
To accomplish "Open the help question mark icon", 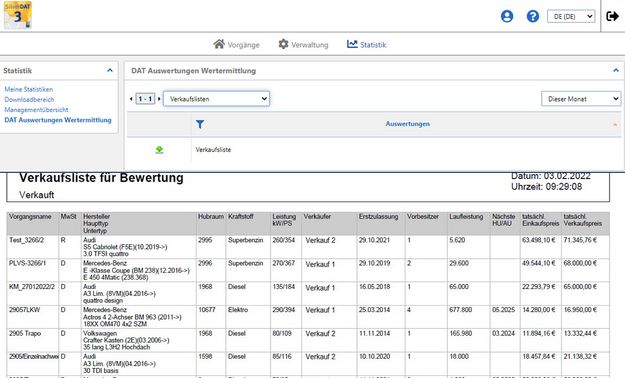I will [x=533, y=16].
